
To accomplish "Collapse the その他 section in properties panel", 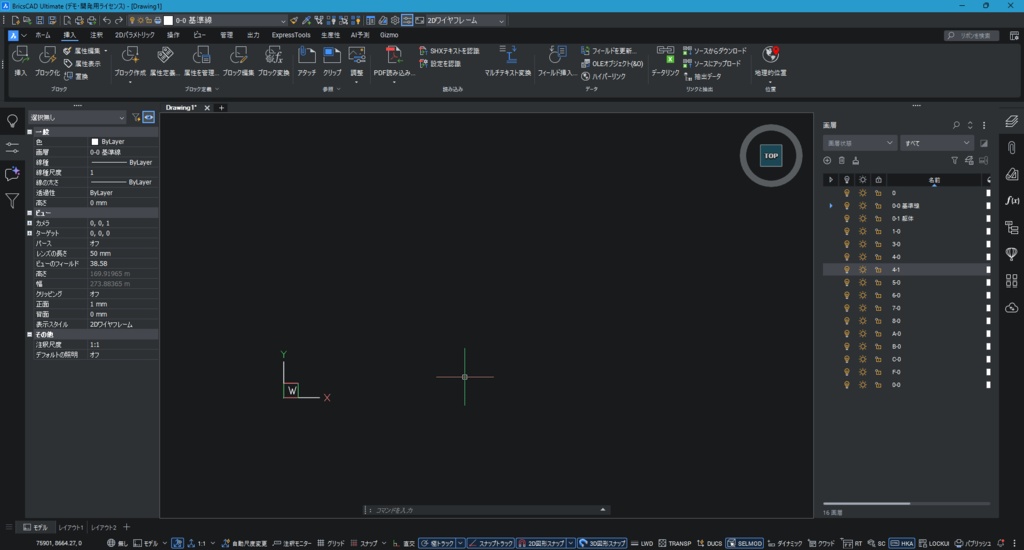I will pos(29,334).
